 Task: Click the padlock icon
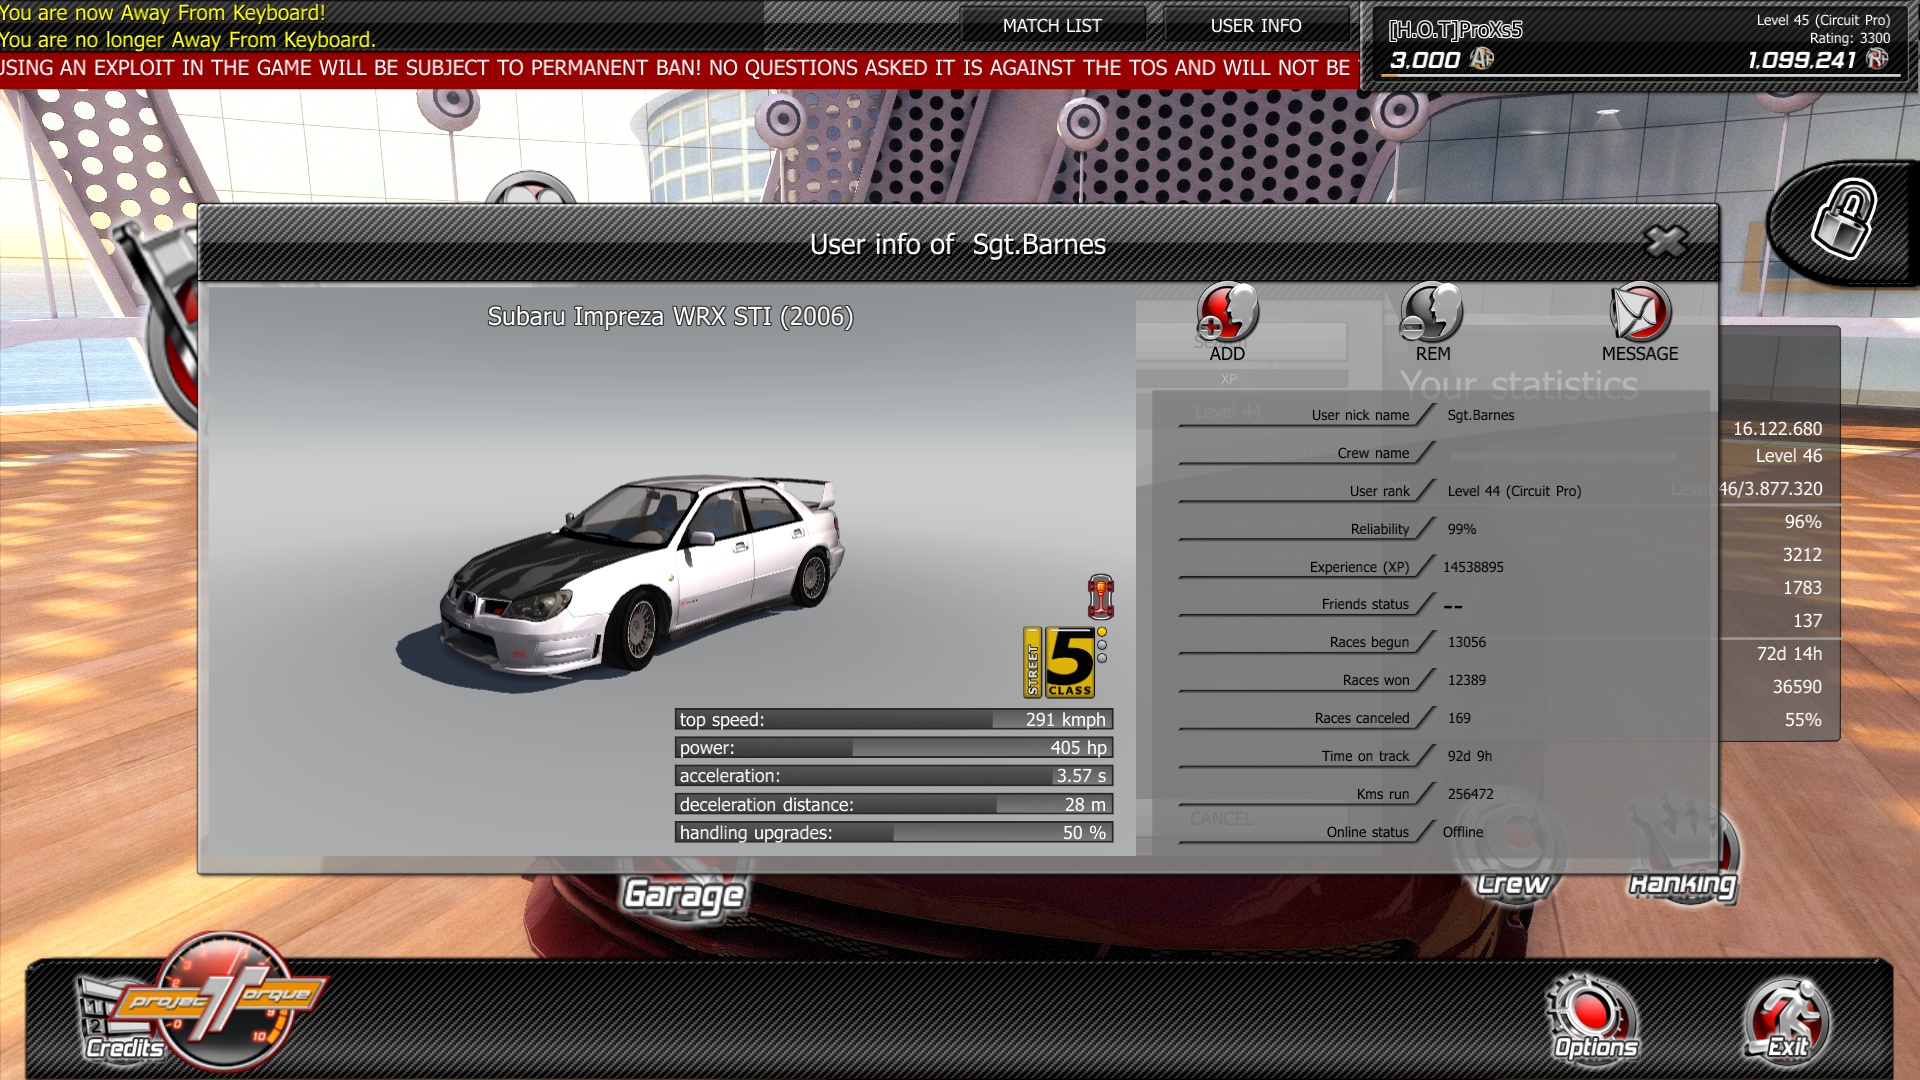click(1843, 220)
